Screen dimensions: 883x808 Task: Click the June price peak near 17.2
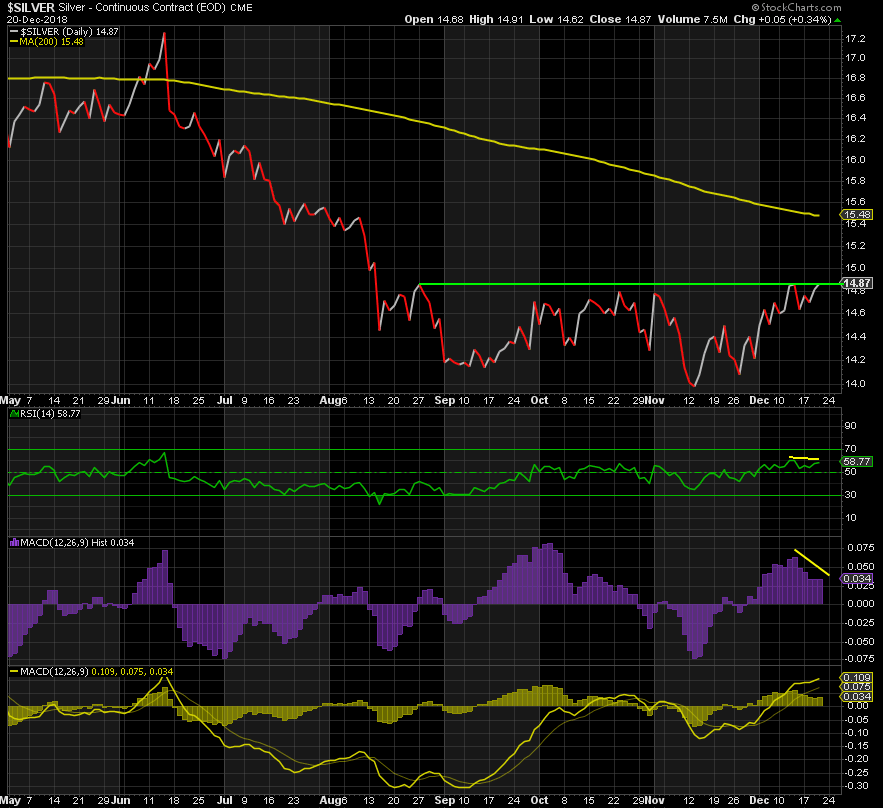(163, 34)
